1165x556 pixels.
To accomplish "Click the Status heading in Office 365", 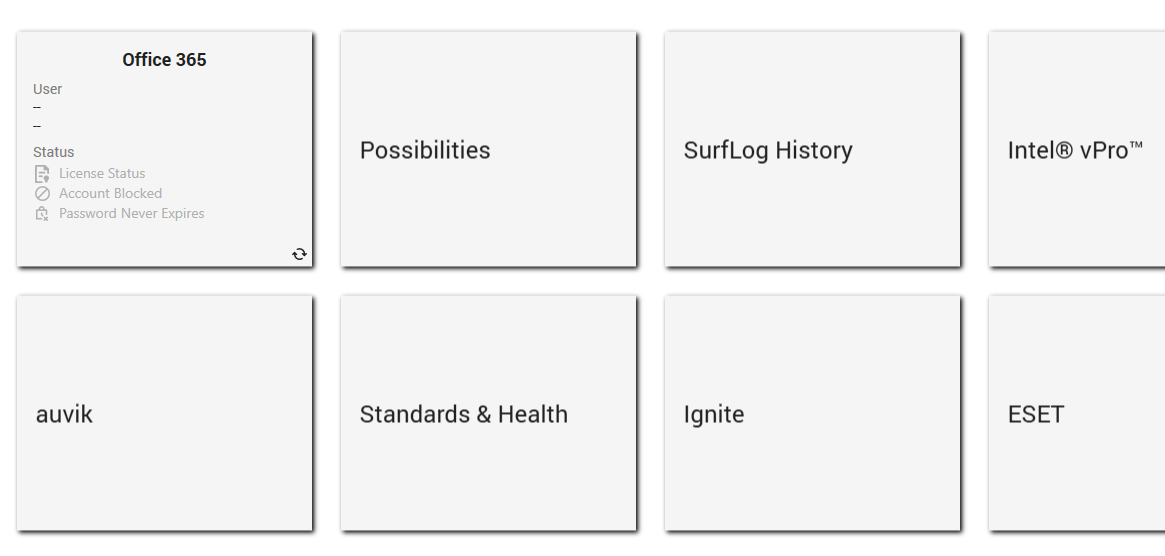I will pos(53,152).
